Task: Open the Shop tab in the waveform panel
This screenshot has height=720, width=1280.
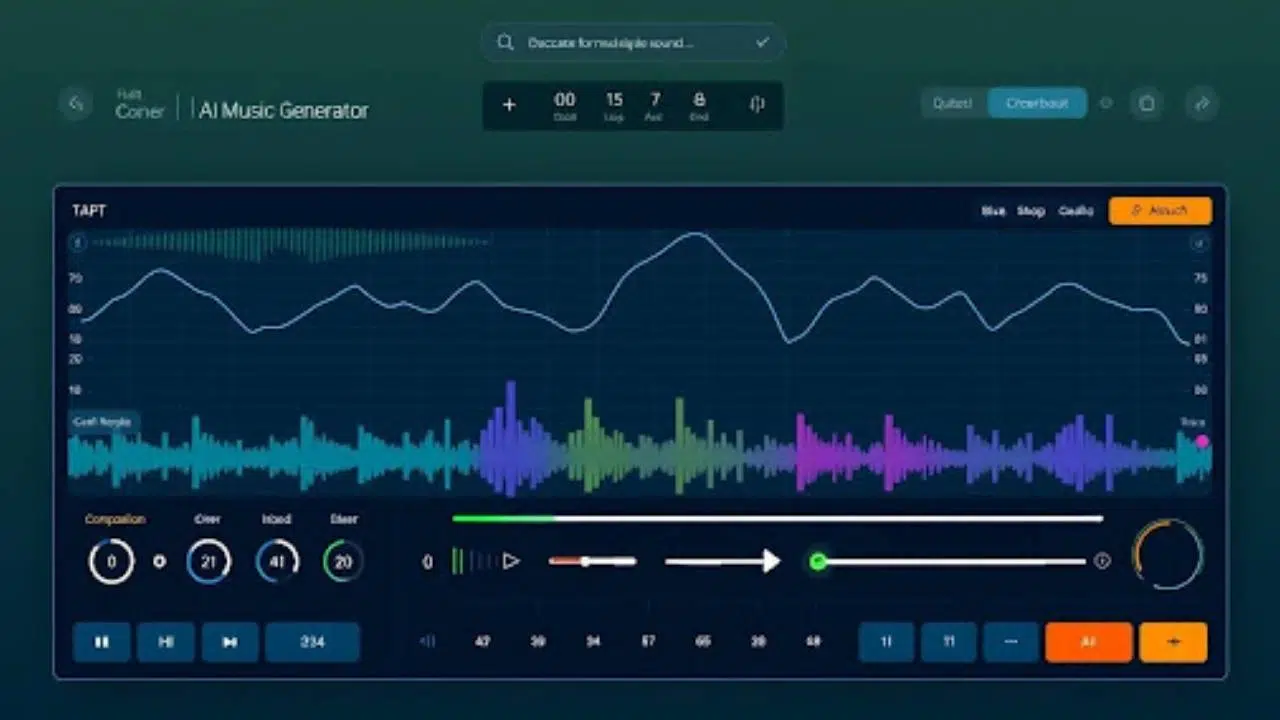Action: (1031, 211)
